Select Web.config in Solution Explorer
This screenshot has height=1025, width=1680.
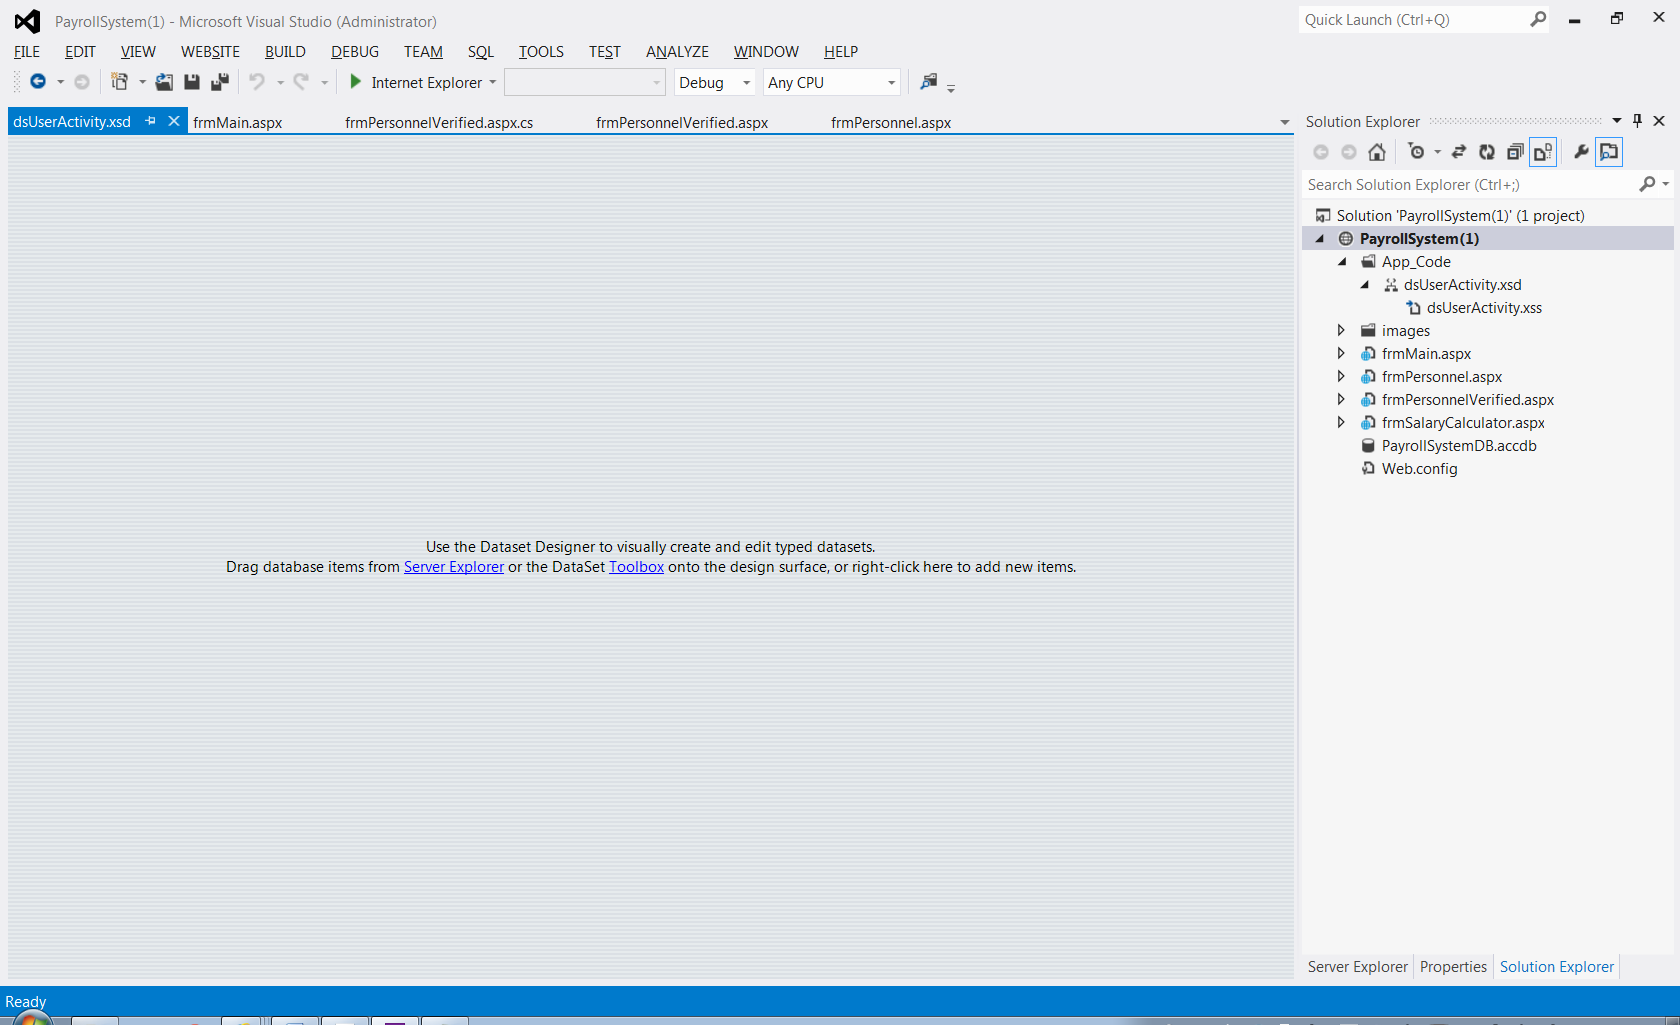click(1419, 468)
